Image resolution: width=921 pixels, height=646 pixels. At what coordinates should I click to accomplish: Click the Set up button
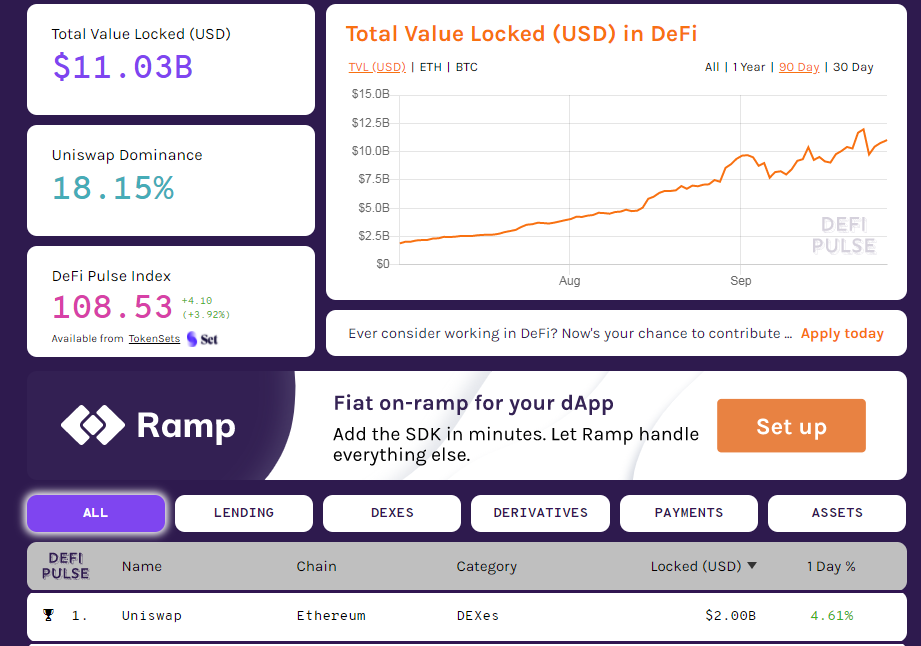click(791, 426)
